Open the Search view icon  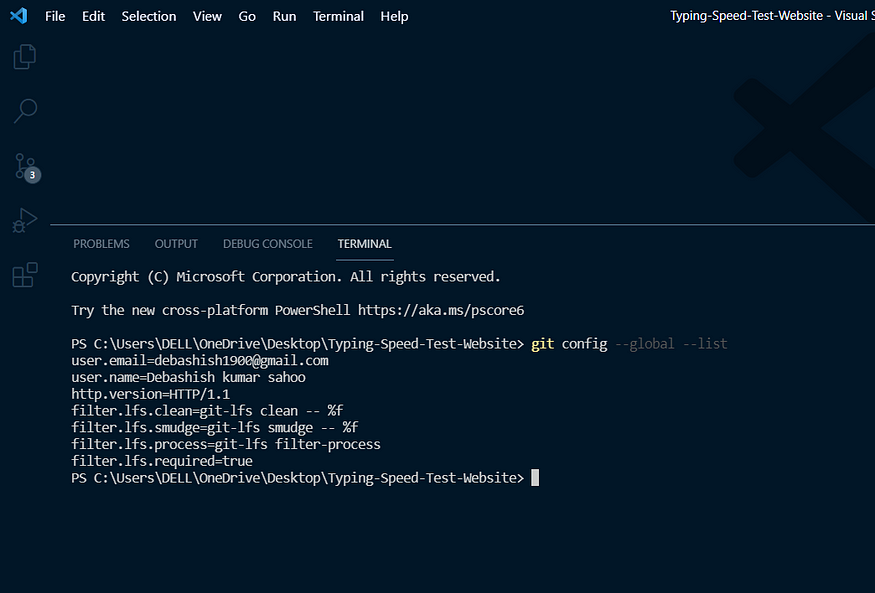click(x=25, y=110)
